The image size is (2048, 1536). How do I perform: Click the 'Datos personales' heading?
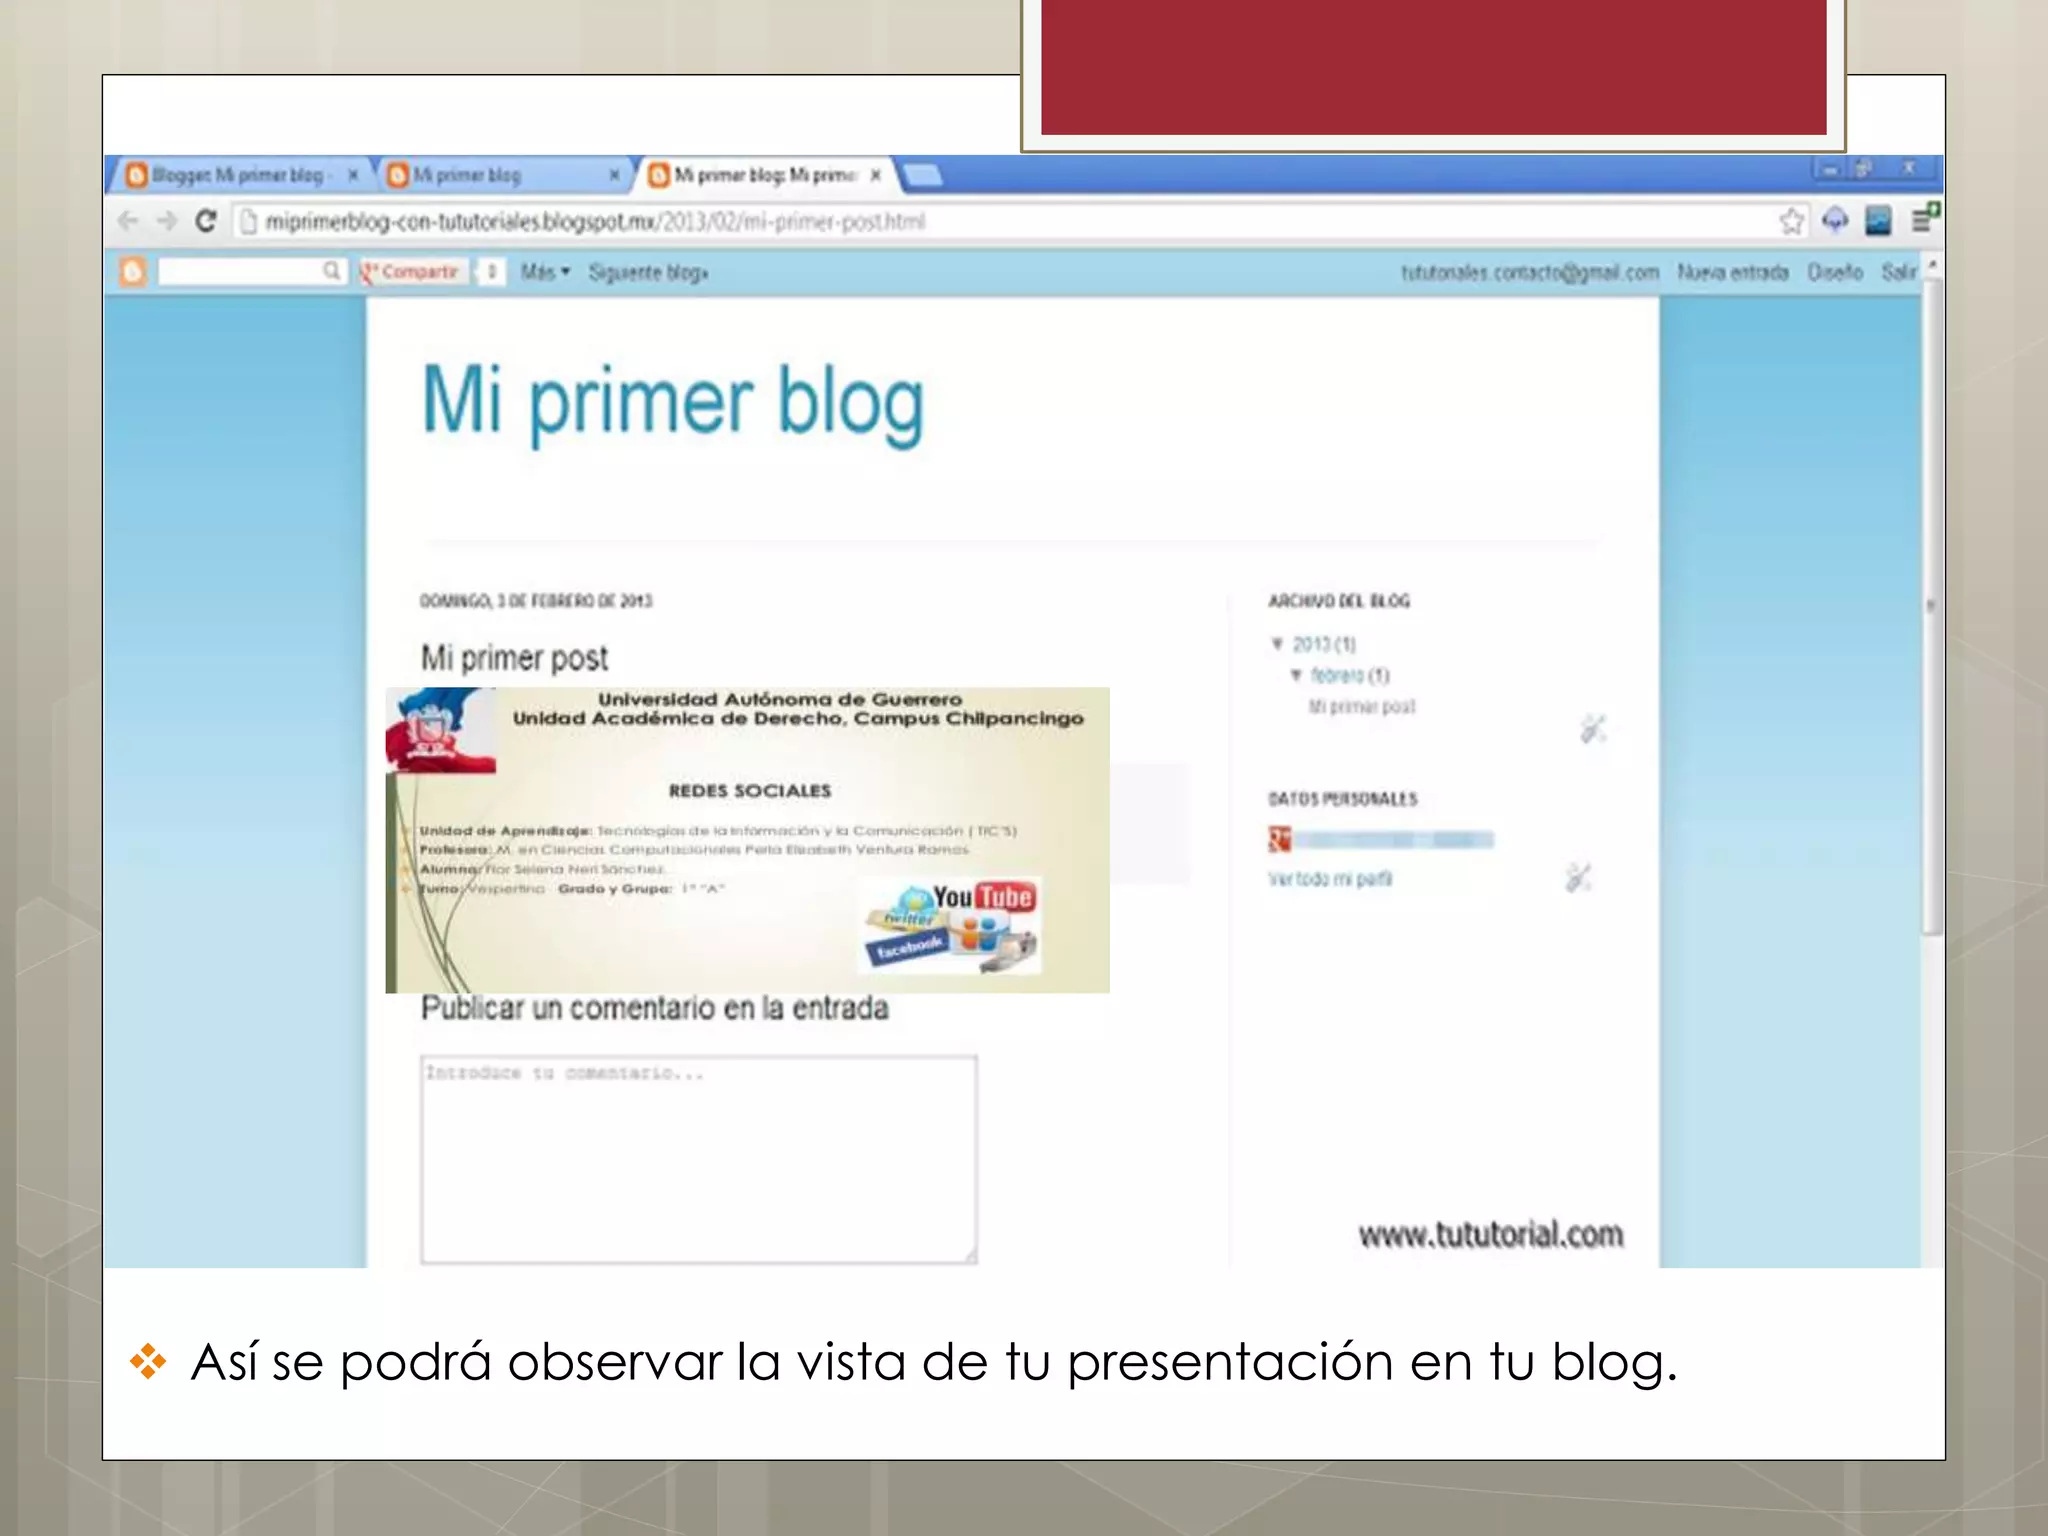(1343, 799)
